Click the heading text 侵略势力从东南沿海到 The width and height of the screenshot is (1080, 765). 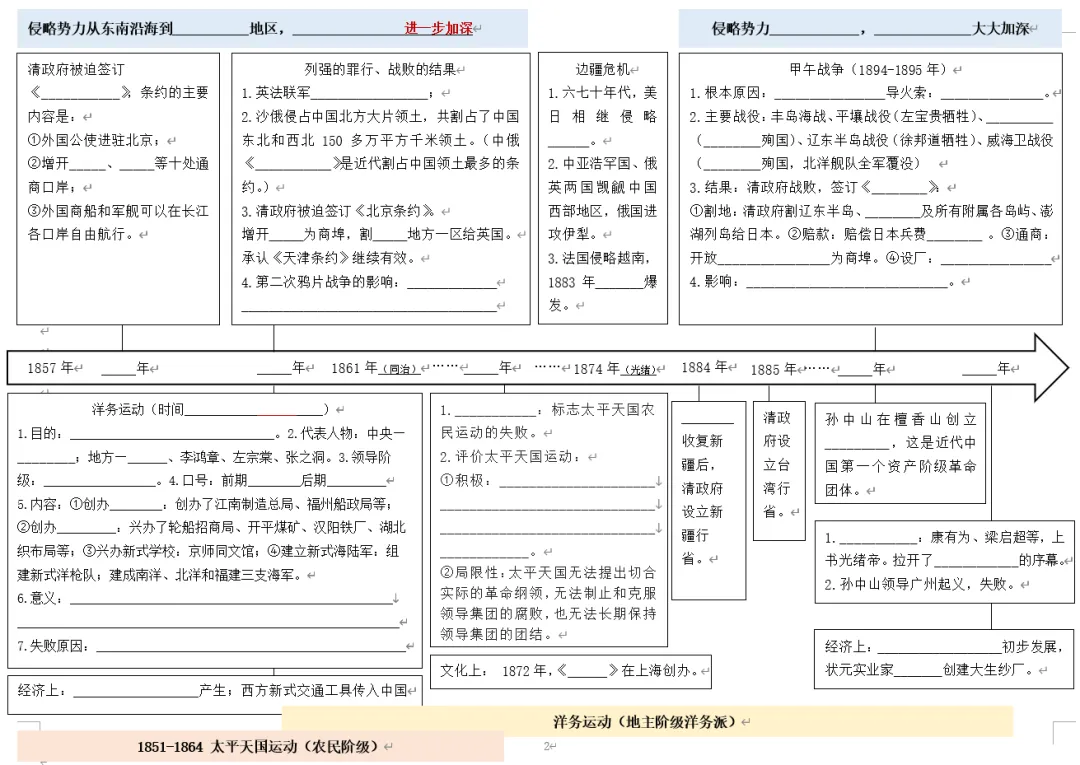click(100, 28)
